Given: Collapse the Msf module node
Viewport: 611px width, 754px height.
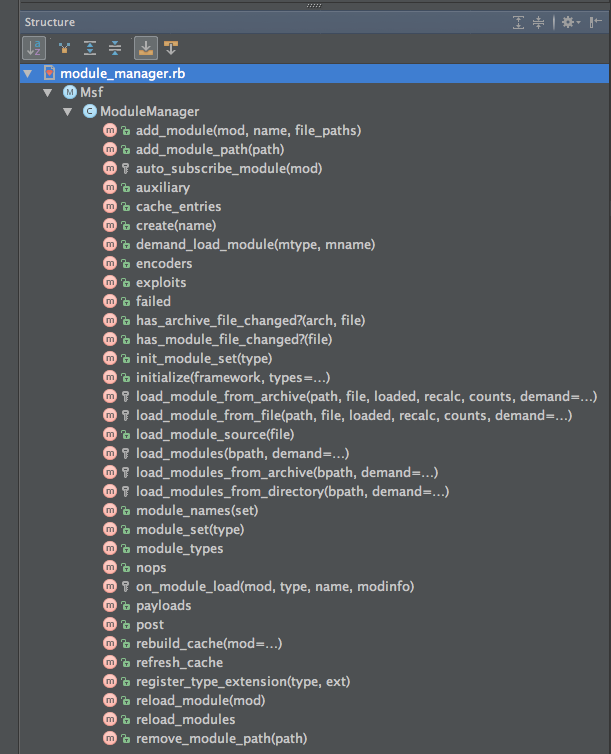Looking at the screenshot, I should click(x=48, y=92).
